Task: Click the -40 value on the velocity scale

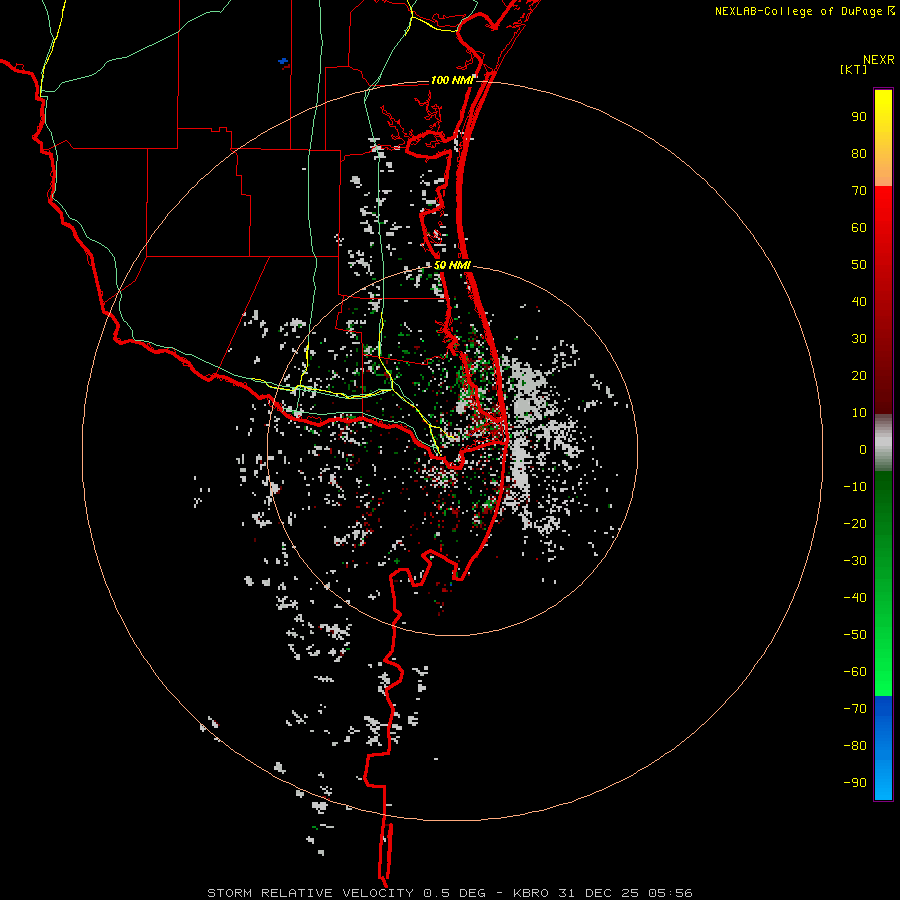Action: pyautogui.click(x=855, y=598)
